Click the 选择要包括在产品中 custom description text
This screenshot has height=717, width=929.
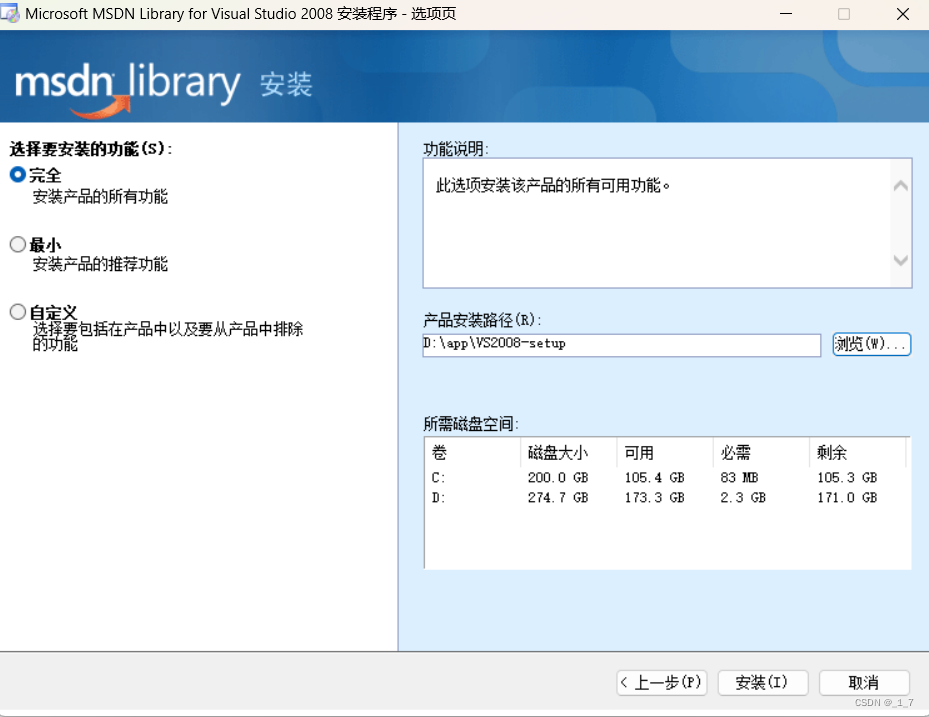168,336
